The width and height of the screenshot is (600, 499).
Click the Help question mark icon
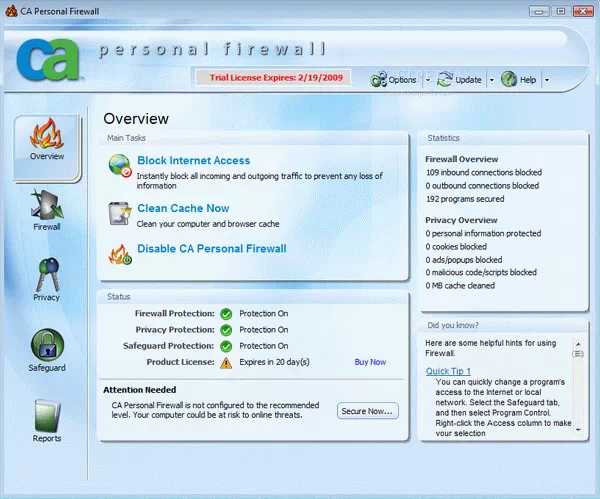point(509,79)
